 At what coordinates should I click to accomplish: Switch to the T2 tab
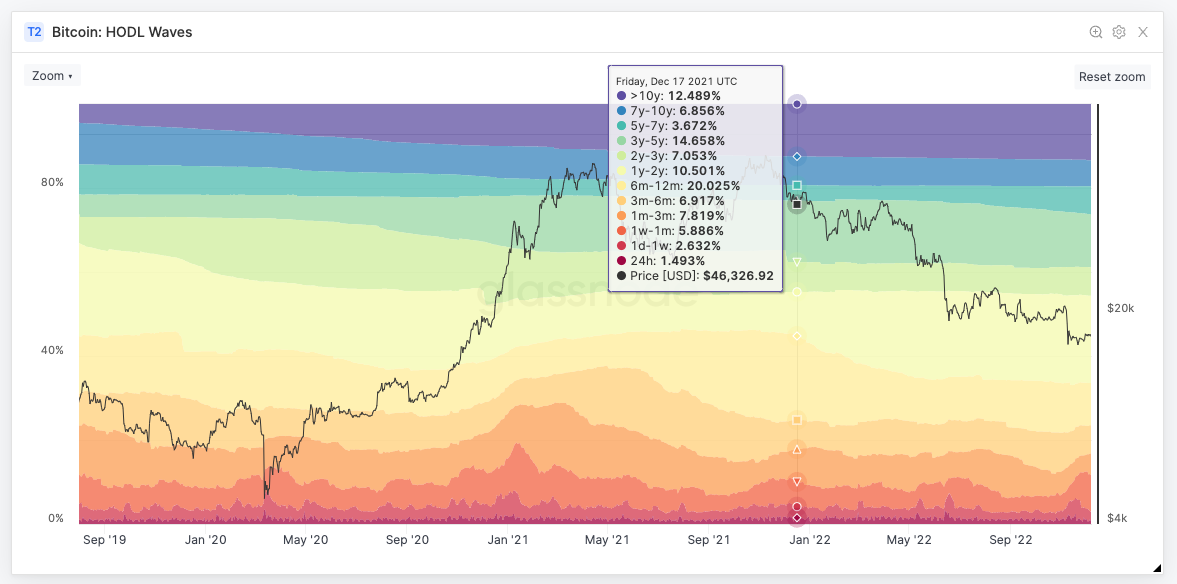(33, 32)
